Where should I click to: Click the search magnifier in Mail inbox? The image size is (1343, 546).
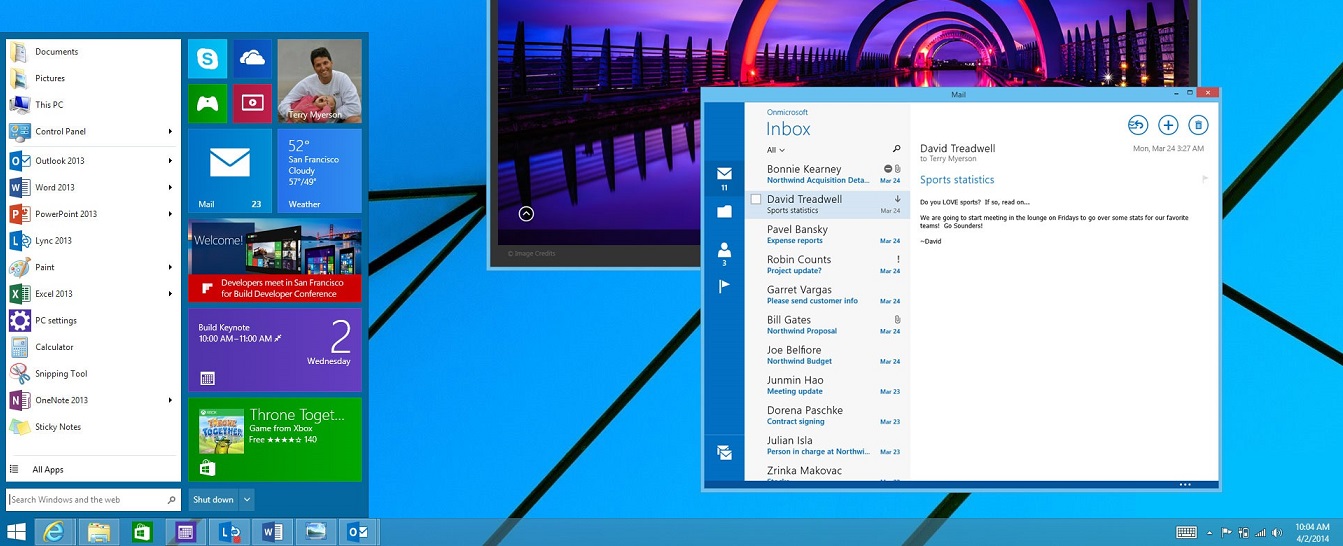pyautogui.click(x=896, y=149)
